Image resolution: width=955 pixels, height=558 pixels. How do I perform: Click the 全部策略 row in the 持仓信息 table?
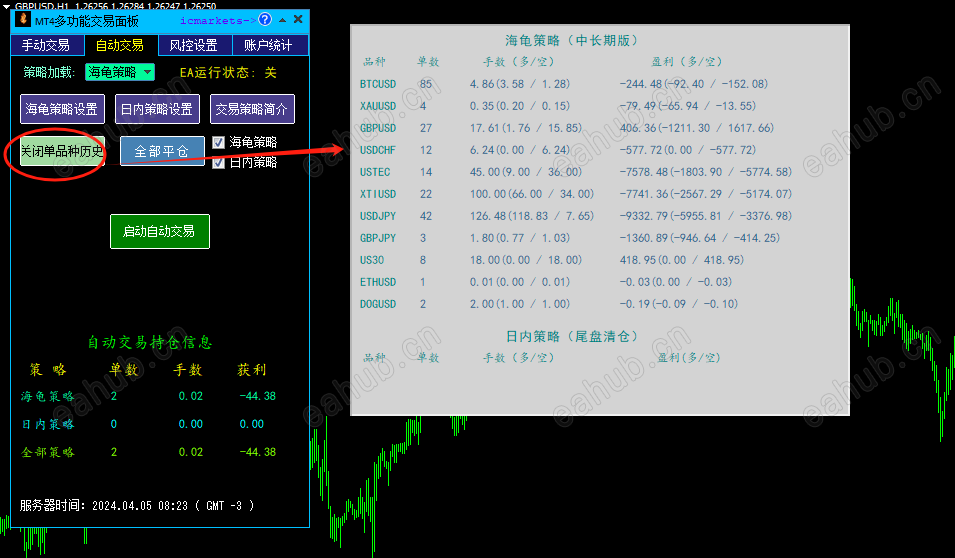(149, 452)
